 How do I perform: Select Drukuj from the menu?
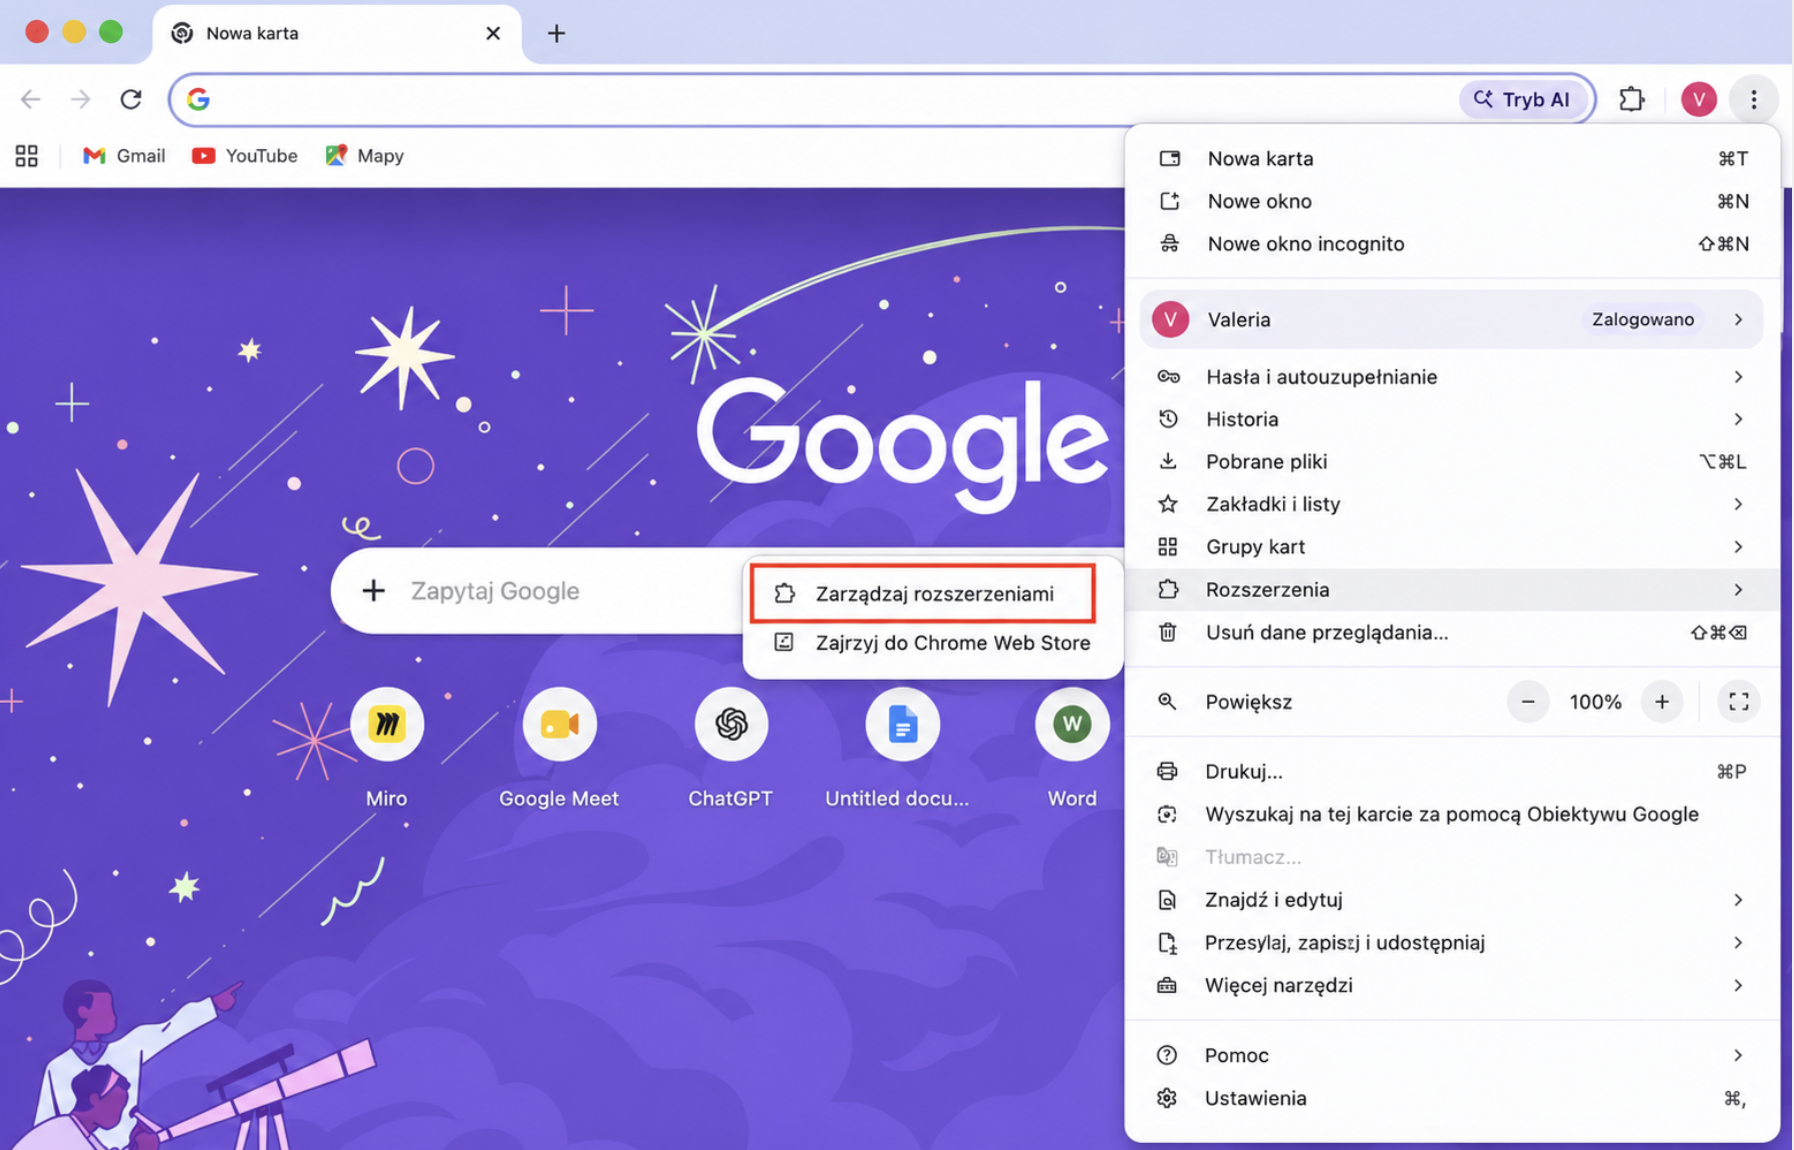click(x=1451, y=771)
